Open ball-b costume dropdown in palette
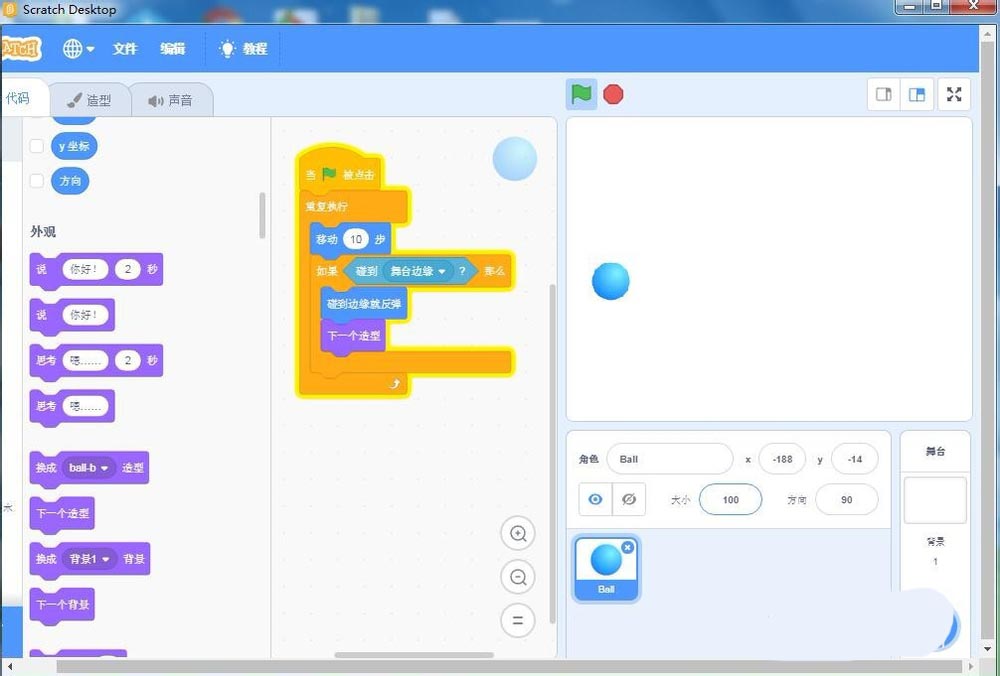 (x=89, y=467)
